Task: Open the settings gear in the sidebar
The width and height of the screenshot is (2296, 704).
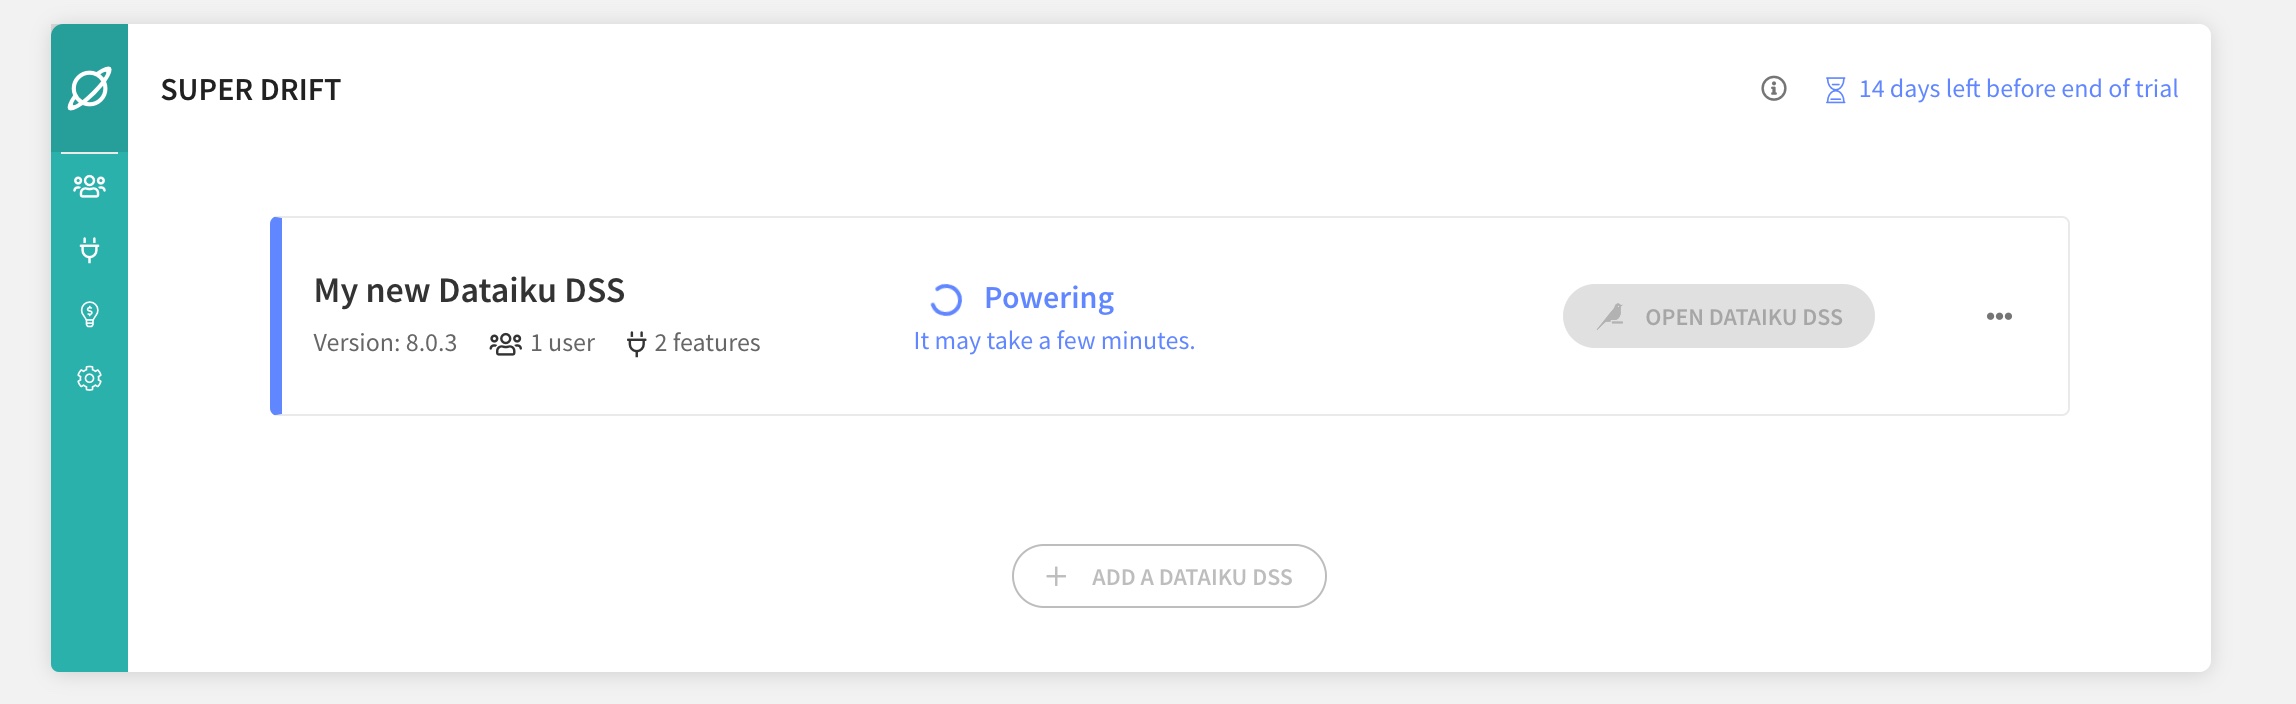Action: point(89,378)
